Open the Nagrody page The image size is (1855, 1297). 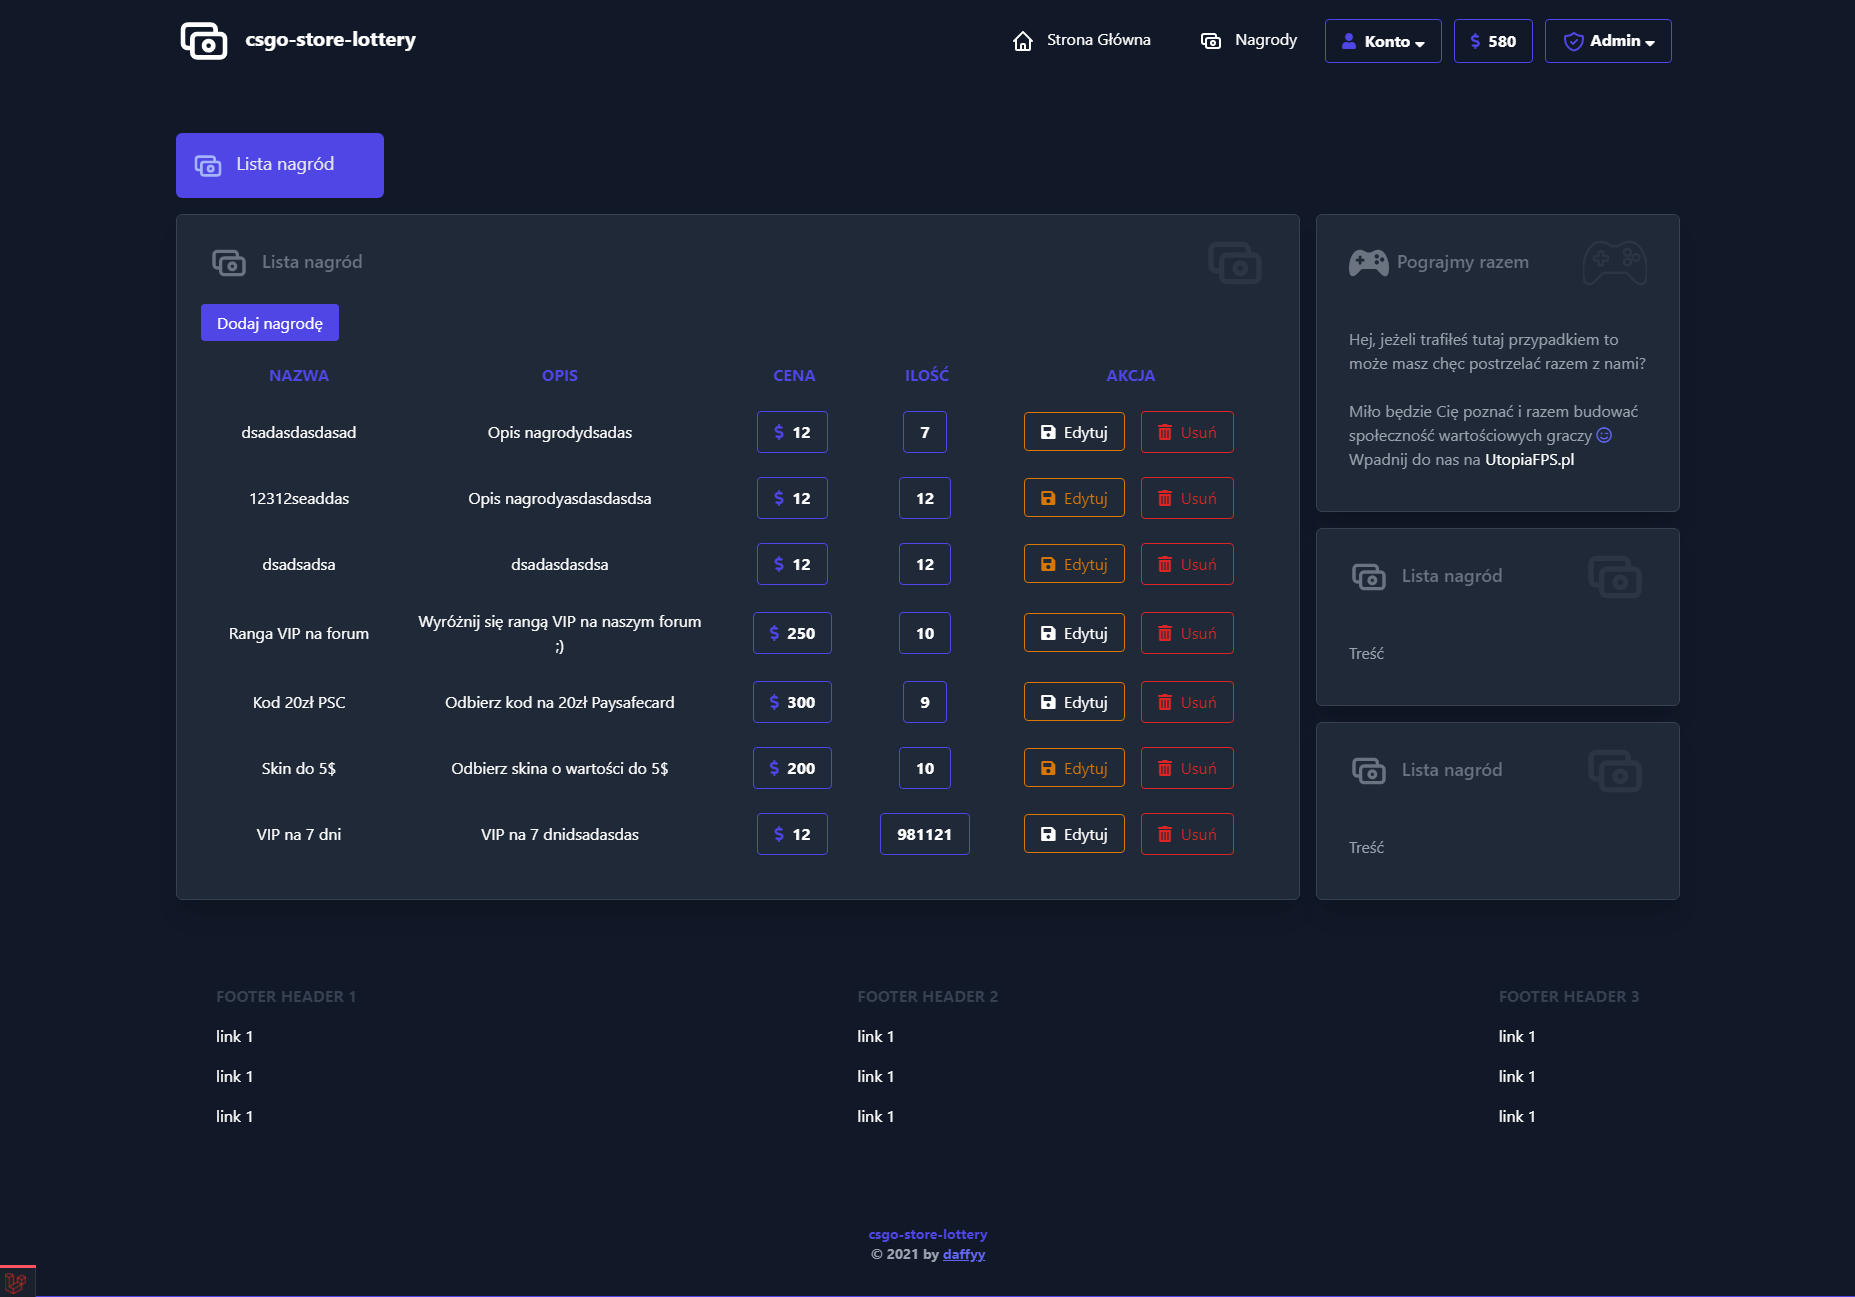click(x=1248, y=40)
